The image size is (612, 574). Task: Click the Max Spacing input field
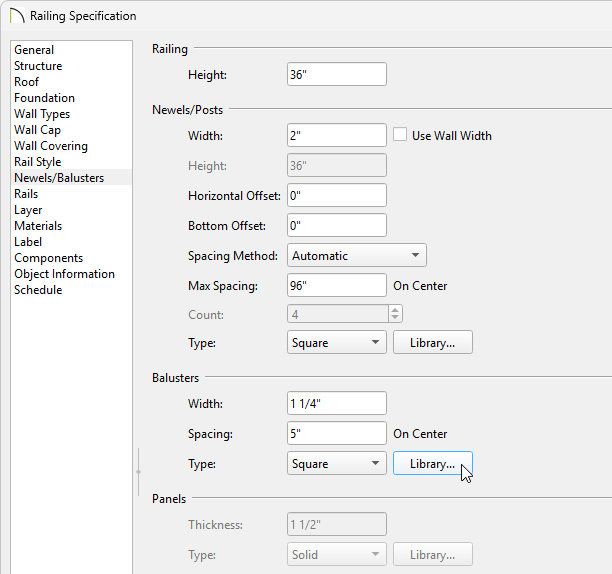(x=337, y=286)
